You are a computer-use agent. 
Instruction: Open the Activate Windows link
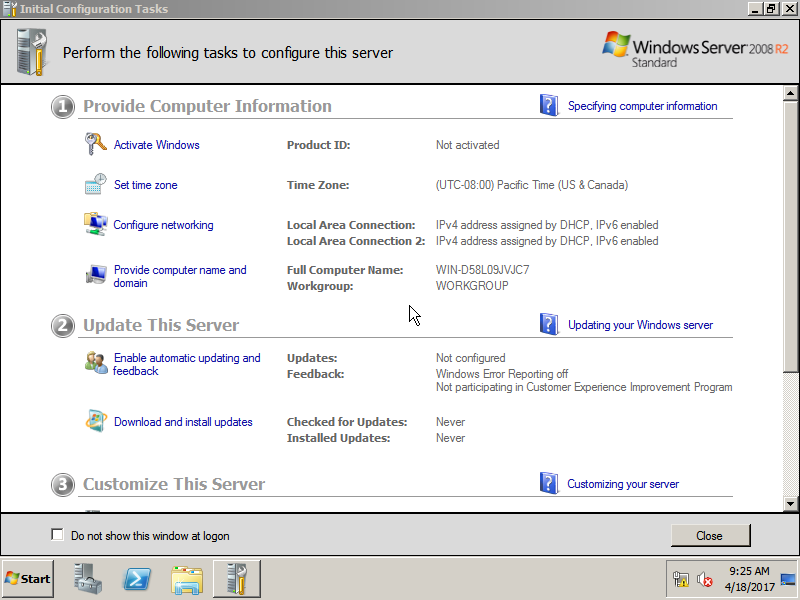click(x=156, y=145)
